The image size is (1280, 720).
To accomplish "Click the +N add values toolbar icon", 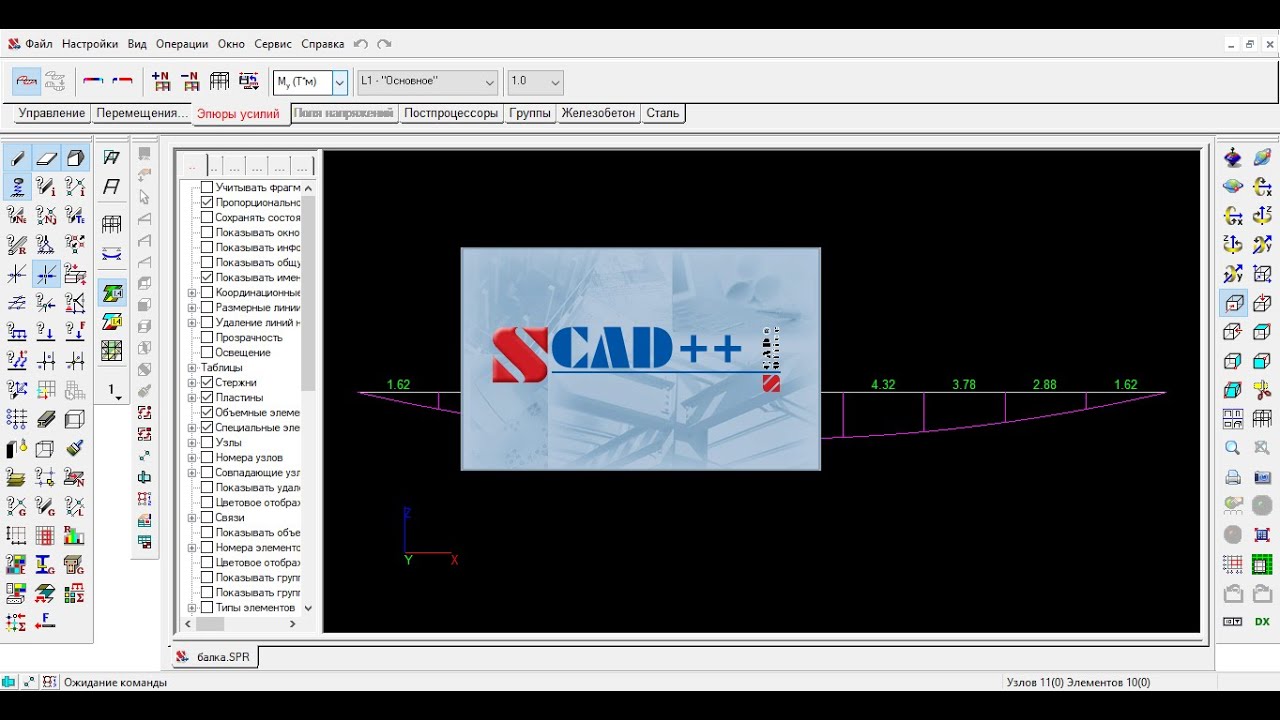I will point(161,81).
